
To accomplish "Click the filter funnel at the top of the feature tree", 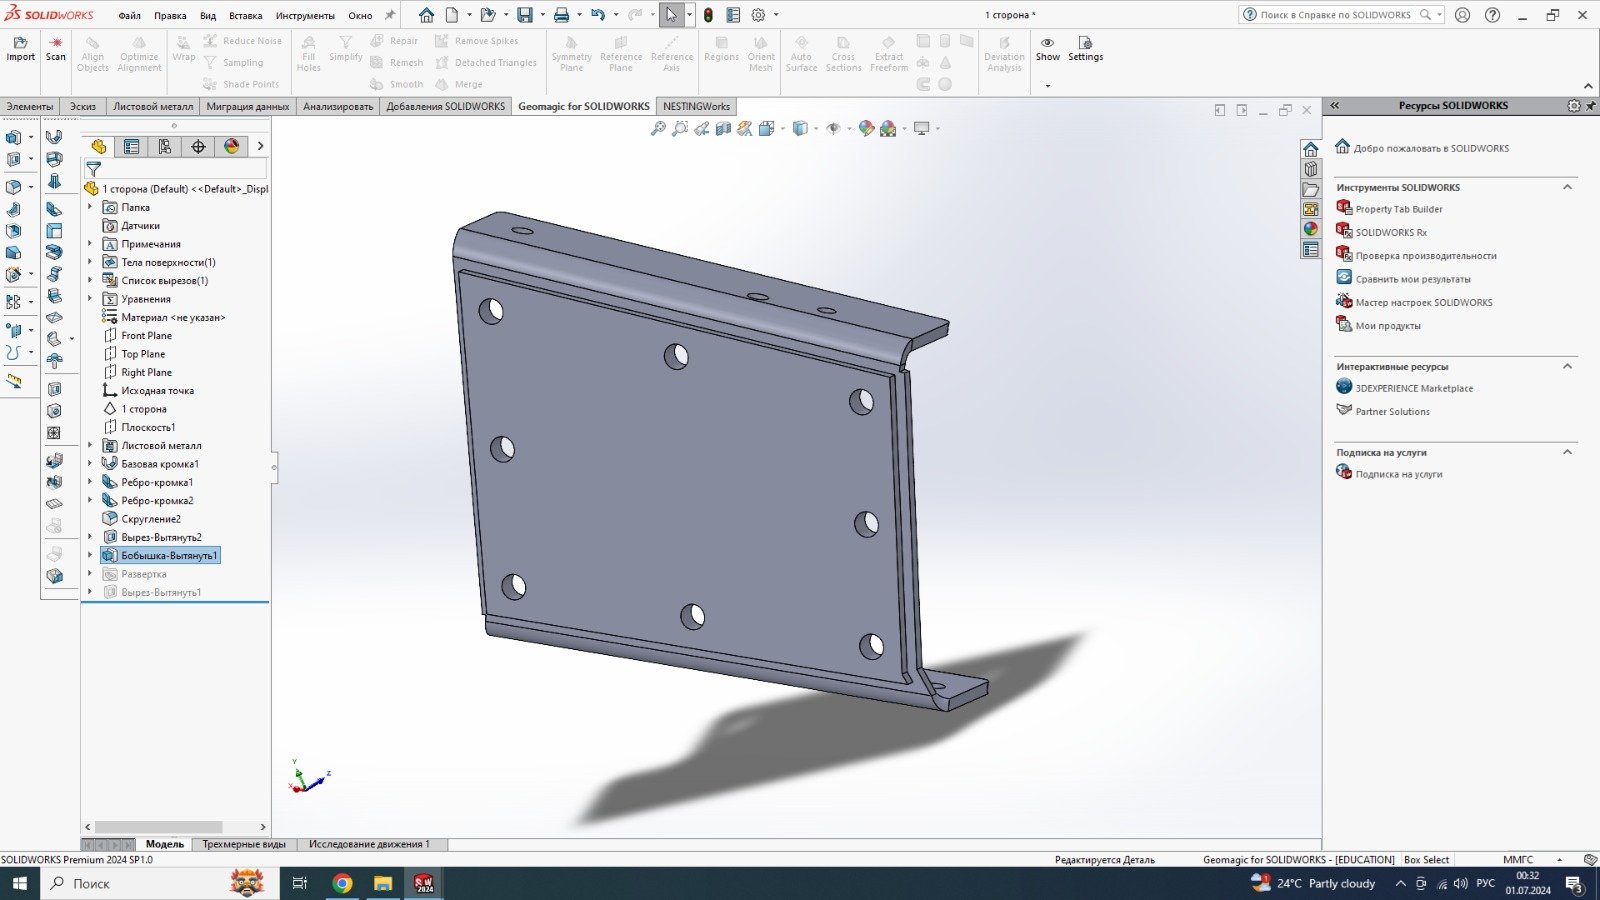I will 94,169.
